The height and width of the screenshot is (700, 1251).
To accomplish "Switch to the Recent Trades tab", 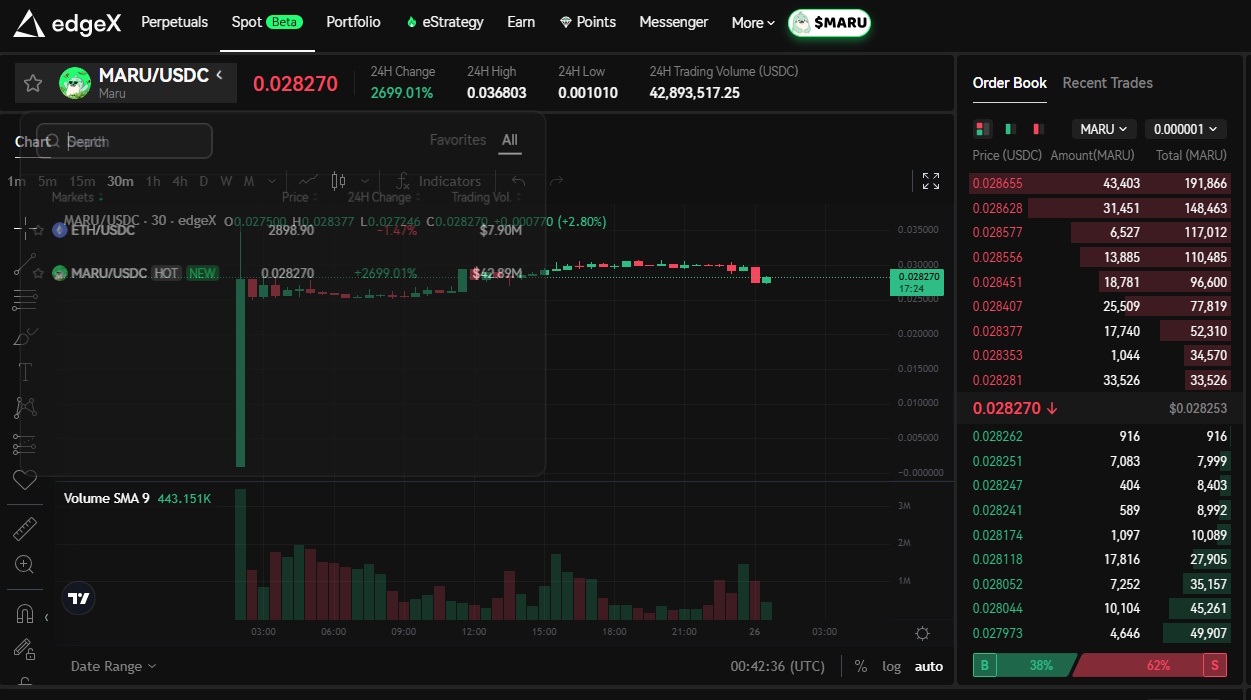I will (x=1107, y=83).
